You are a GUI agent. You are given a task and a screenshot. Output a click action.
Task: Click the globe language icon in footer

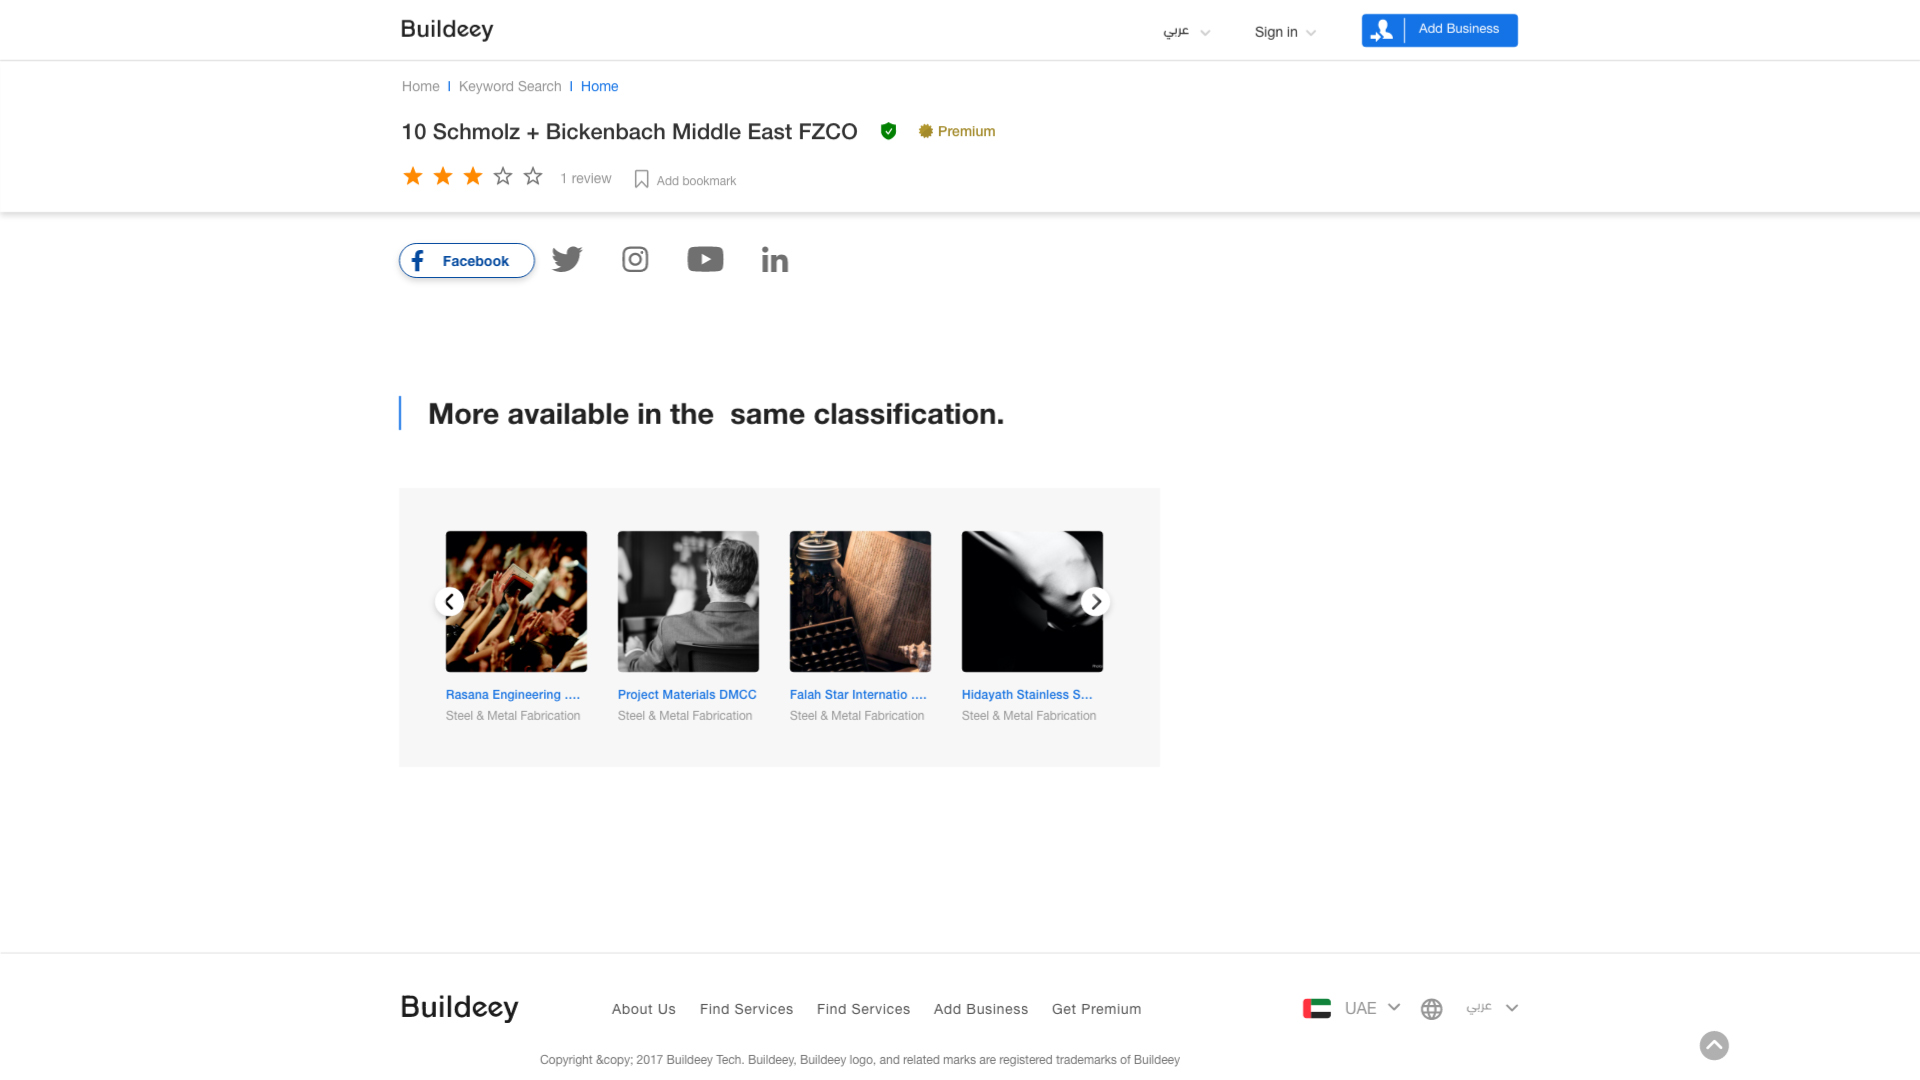click(1432, 1009)
